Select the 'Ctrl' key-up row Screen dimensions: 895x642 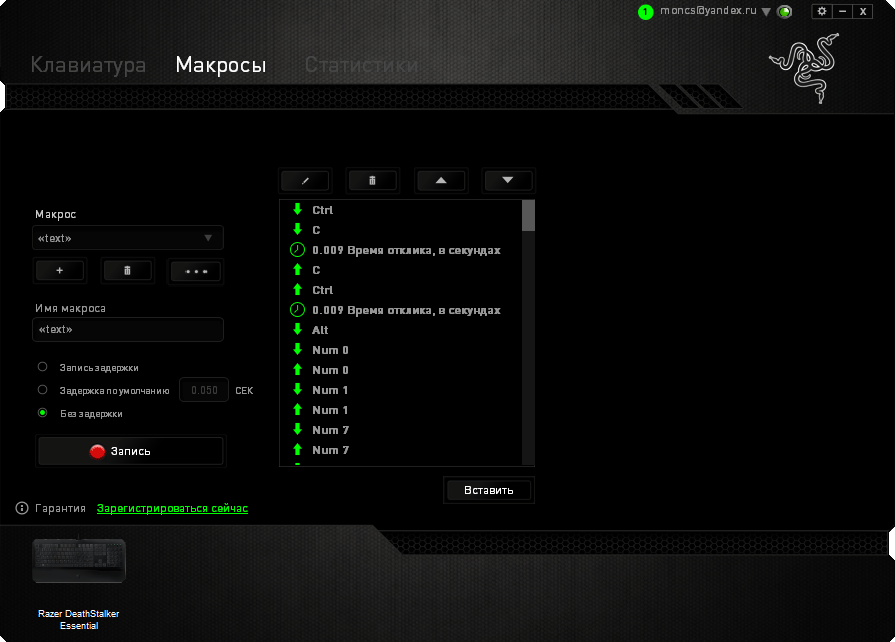pyautogui.click(x=401, y=290)
